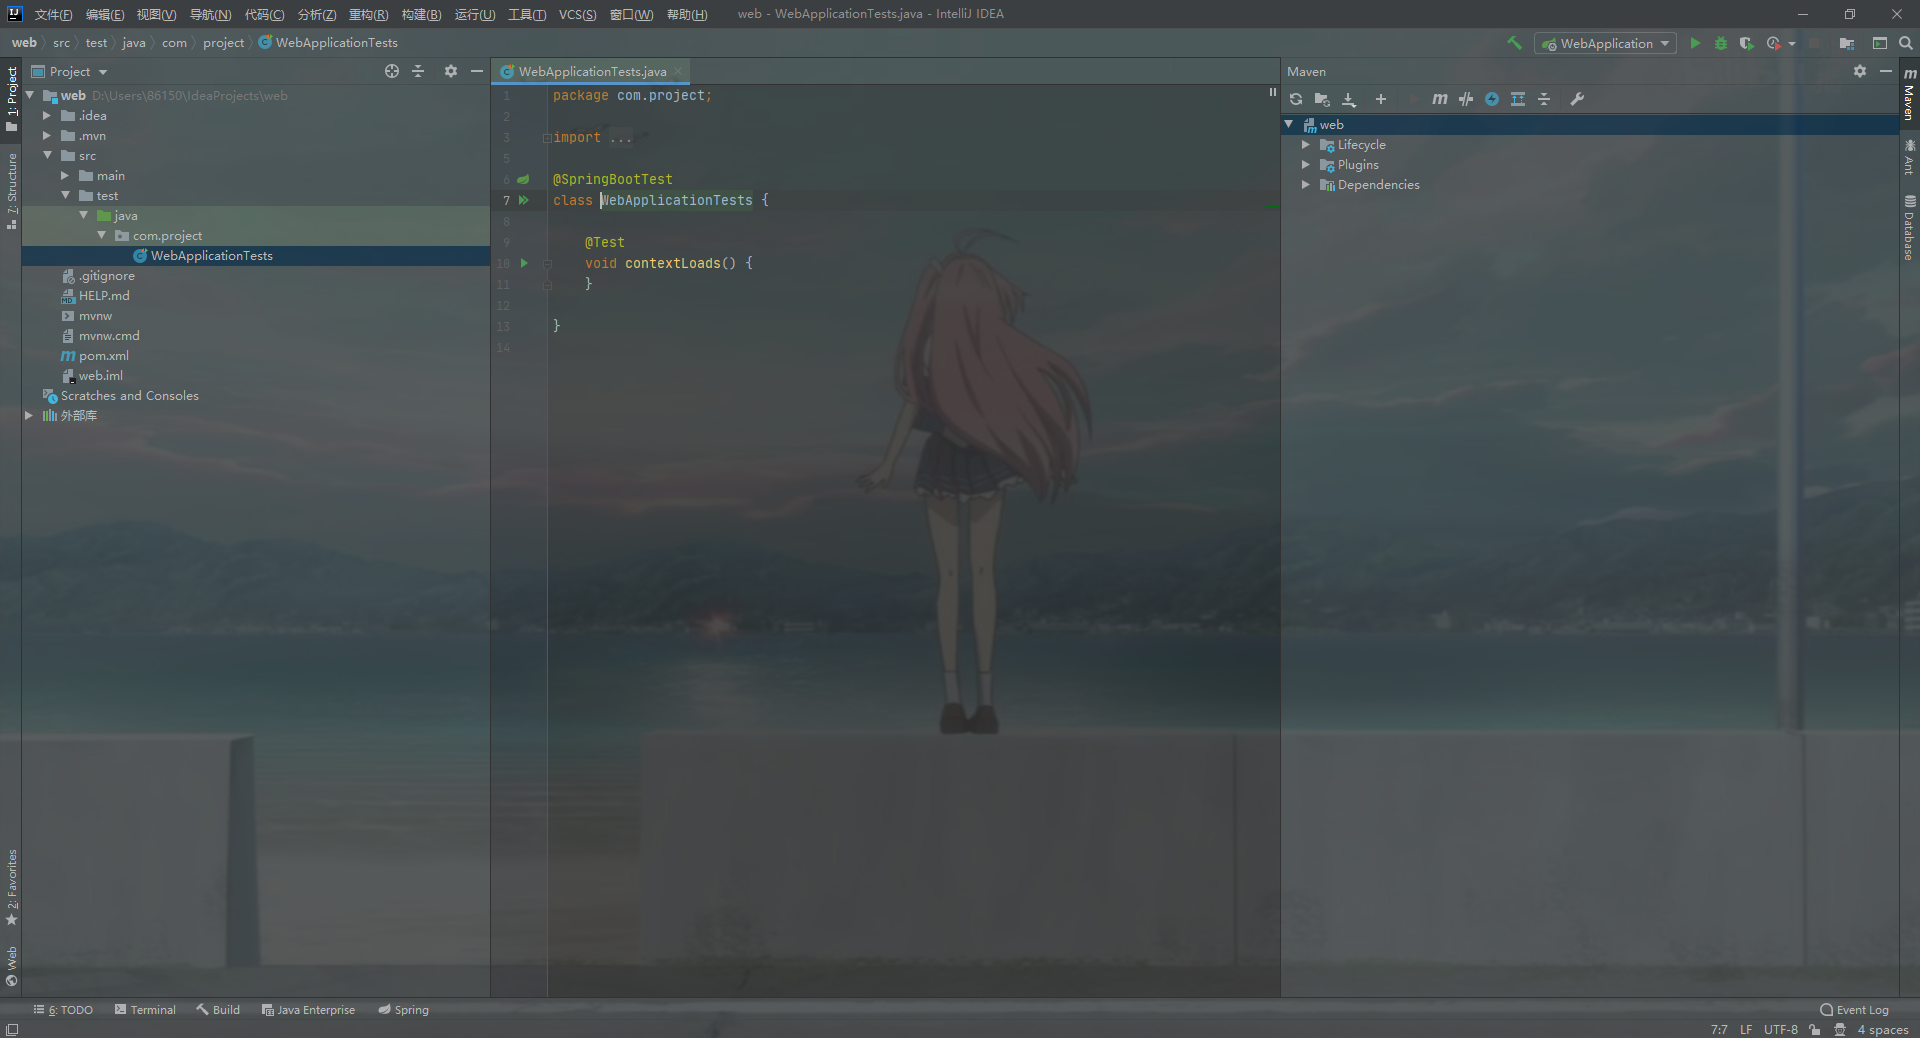This screenshot has height=1038, width=1920.
Task: Locate current file in Project panel
Action: (392, 71)
